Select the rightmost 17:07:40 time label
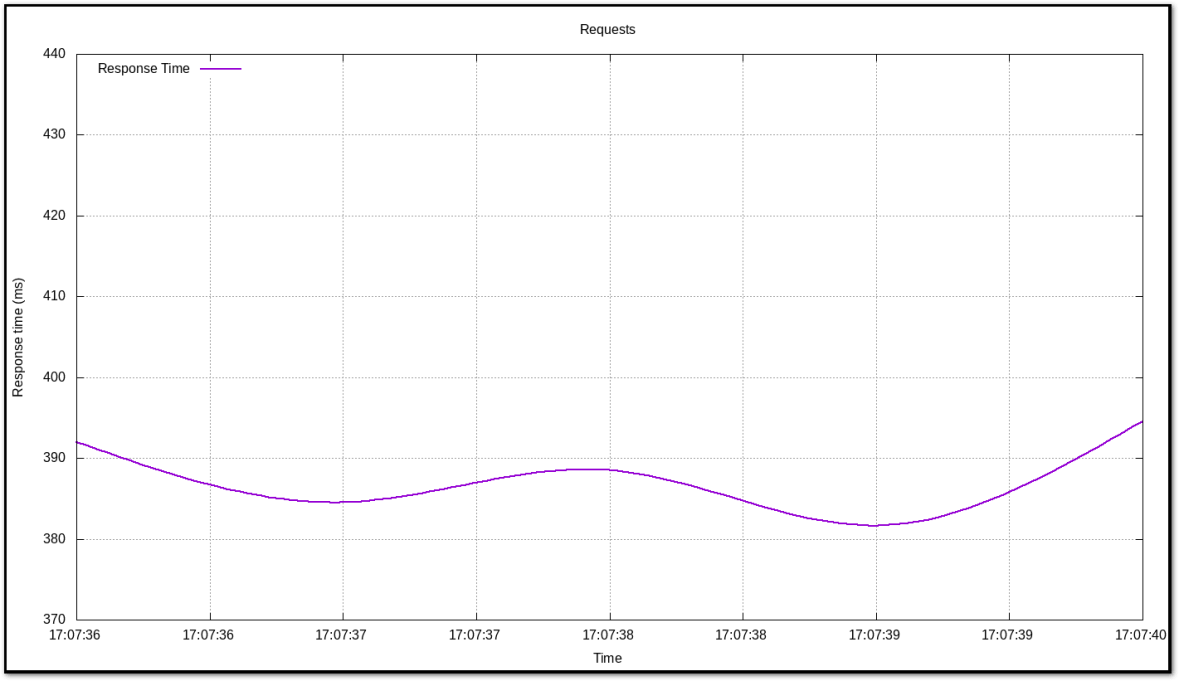 point(1140,634)
